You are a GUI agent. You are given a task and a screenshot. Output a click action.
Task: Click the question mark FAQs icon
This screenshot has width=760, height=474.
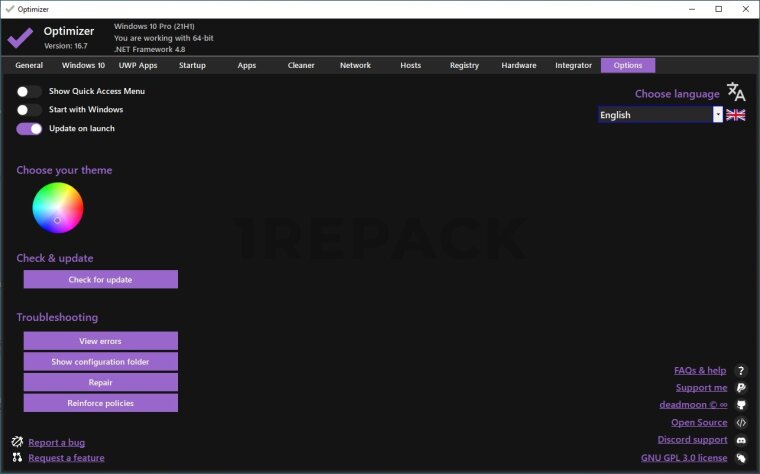coord(741,370)
